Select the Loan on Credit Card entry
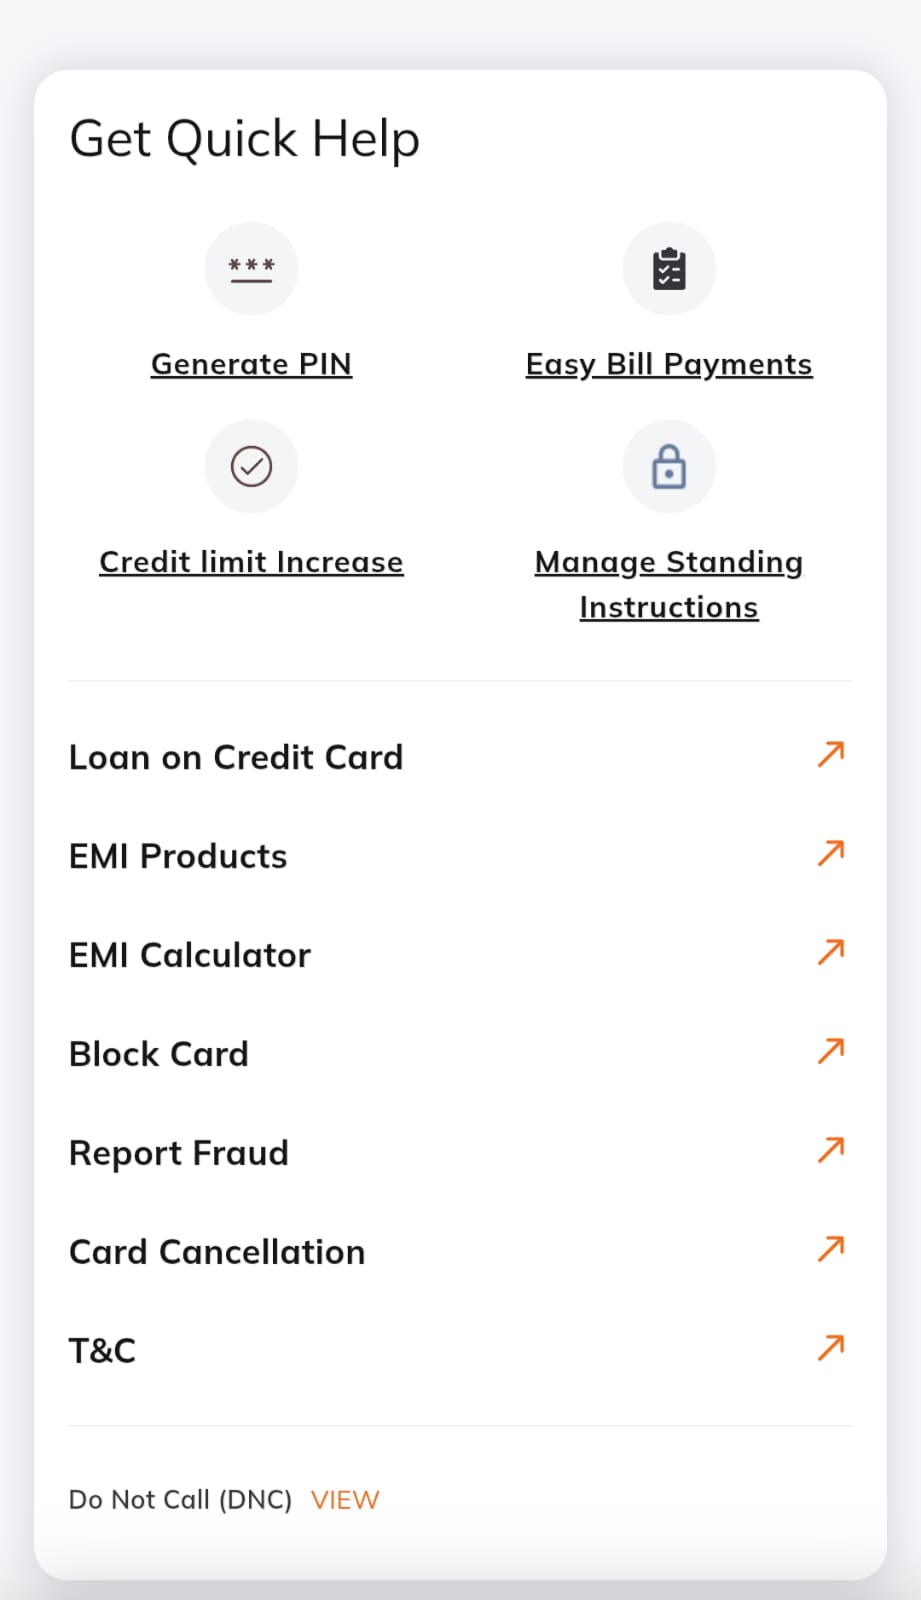This screenshot has width=921, height=1600. 236,758
